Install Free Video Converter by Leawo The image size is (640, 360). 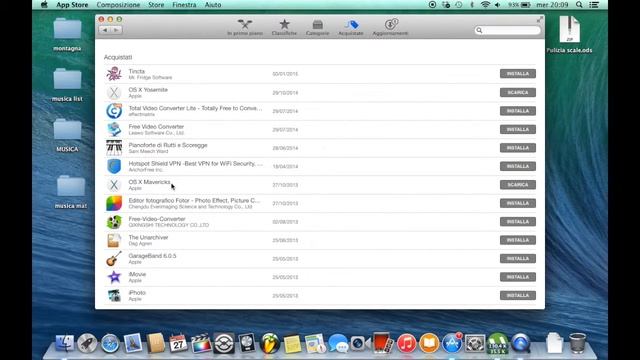click(518, 129)
